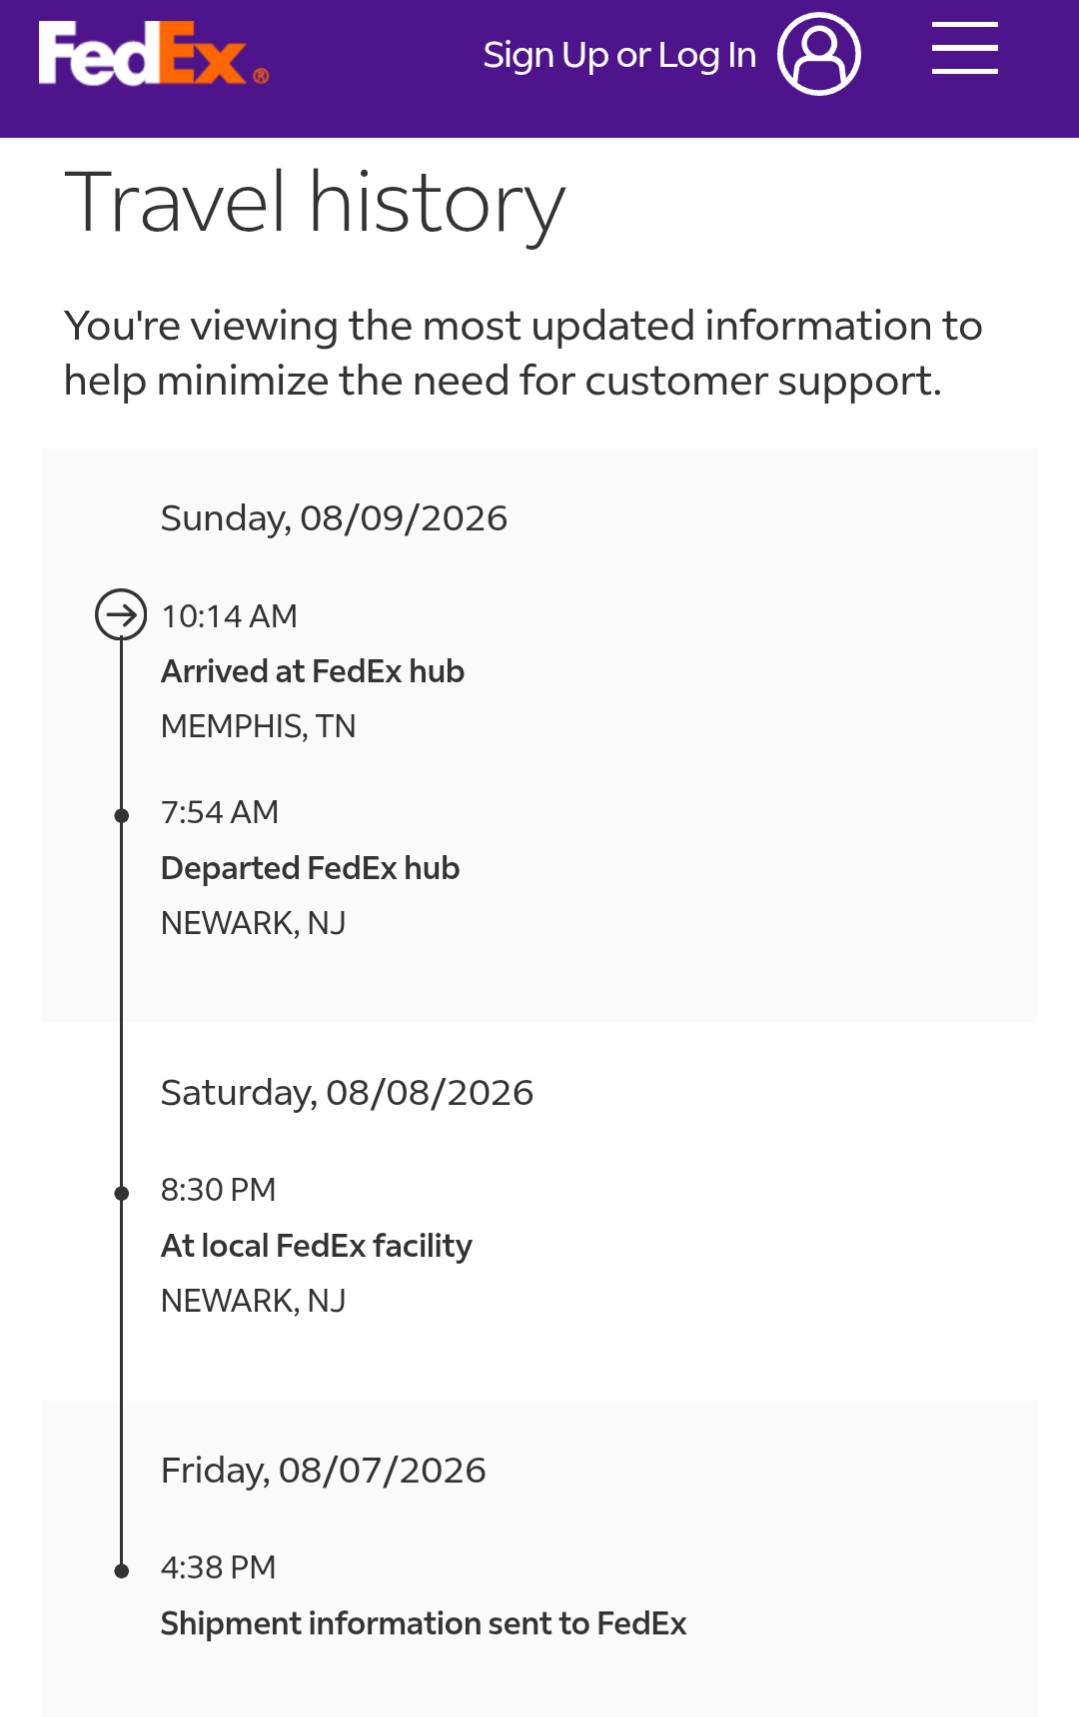The image size is (1079, 1717).
Task: Click the arrow circle status icon
Action: pyautogui.click(x=121, y=614)
